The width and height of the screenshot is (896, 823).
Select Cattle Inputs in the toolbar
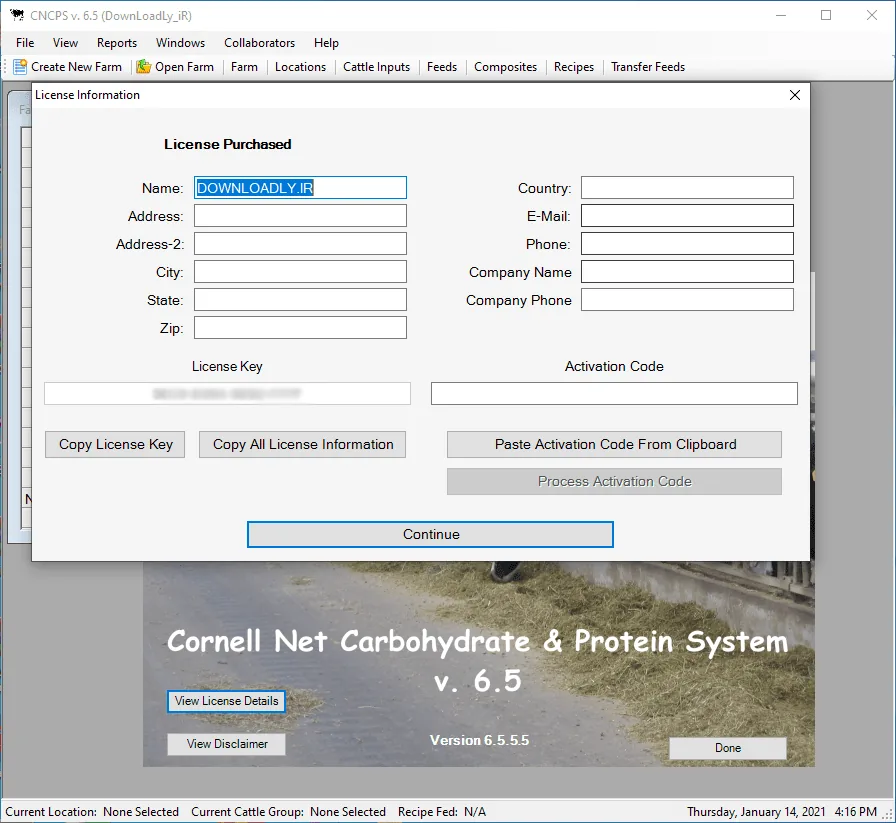377,67
